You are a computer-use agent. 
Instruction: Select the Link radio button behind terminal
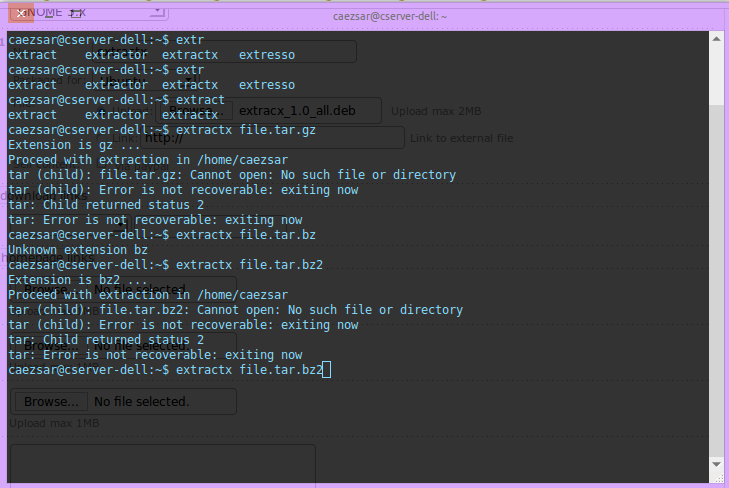(102, 138)
